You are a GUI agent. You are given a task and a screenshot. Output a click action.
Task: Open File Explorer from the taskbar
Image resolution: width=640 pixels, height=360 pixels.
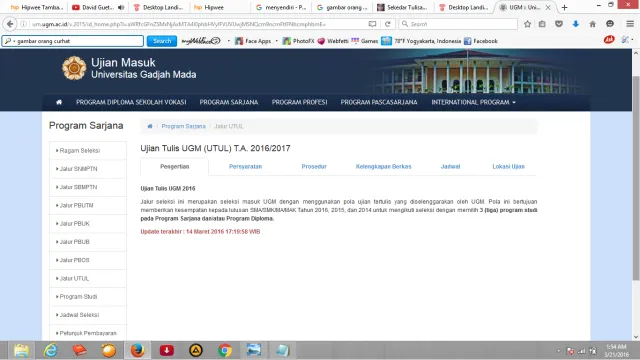pos(21,350)
